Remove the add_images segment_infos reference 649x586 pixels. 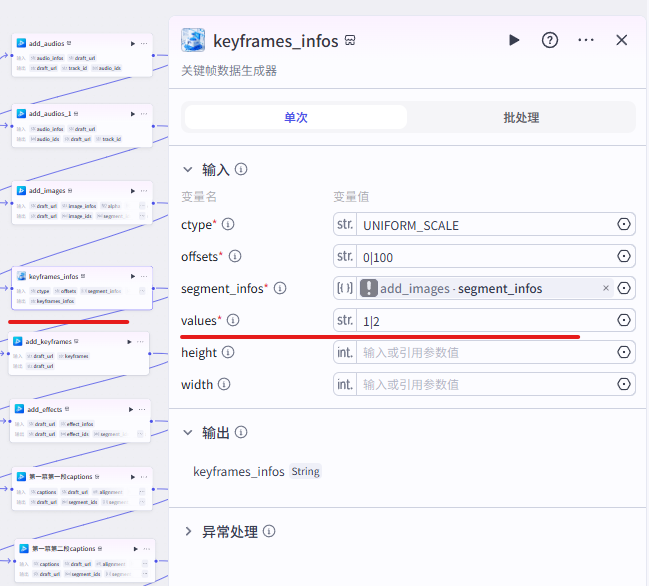coord(606,288)
